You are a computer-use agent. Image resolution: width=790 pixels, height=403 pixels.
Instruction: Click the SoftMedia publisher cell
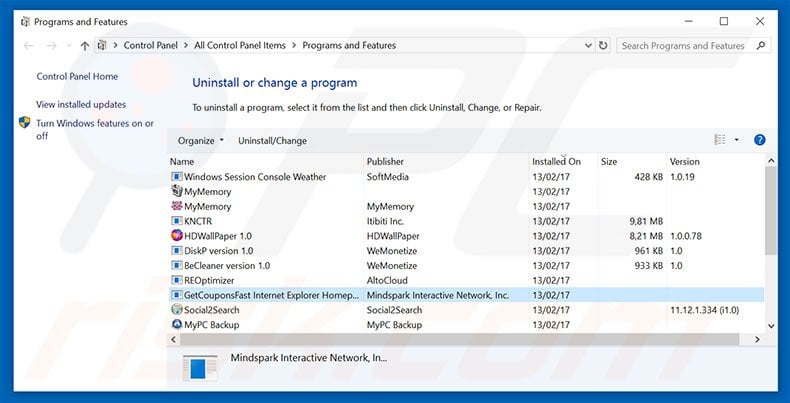click(x=387, y=177)
